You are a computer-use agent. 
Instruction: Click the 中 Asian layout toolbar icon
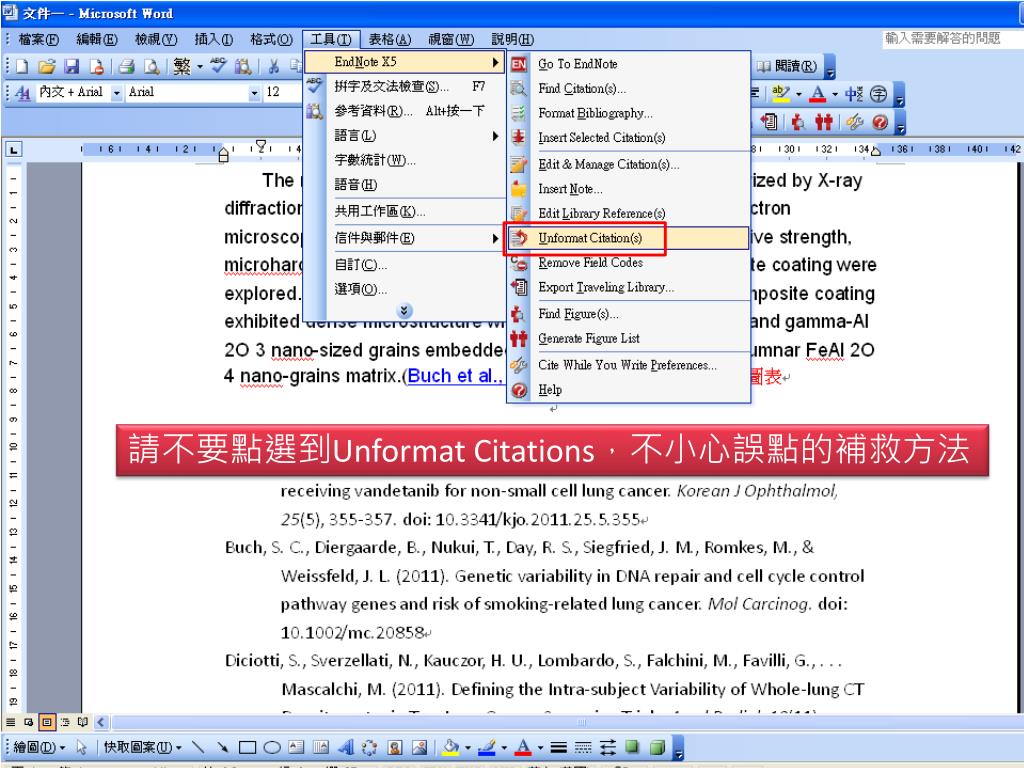click(x=854, y=93)
